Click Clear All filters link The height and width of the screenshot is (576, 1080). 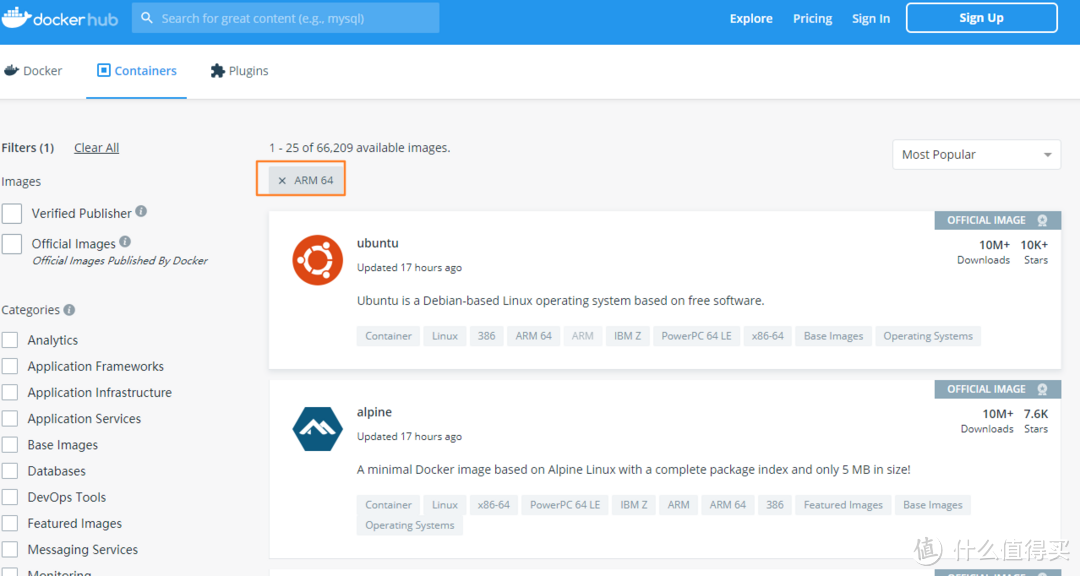96,147
